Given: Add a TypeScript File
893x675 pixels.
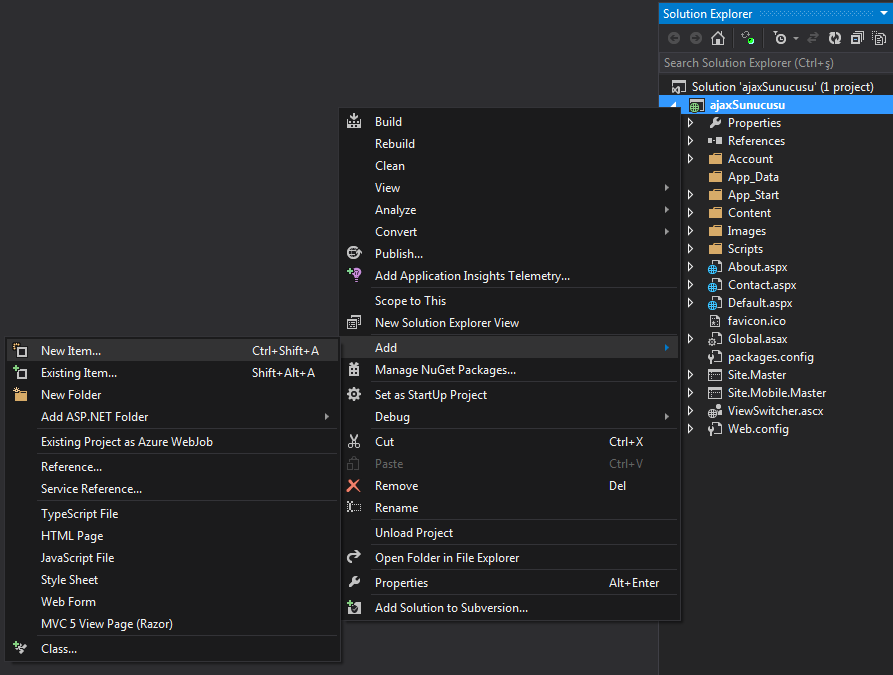Looking at the screenshot, I should [173, 514].
